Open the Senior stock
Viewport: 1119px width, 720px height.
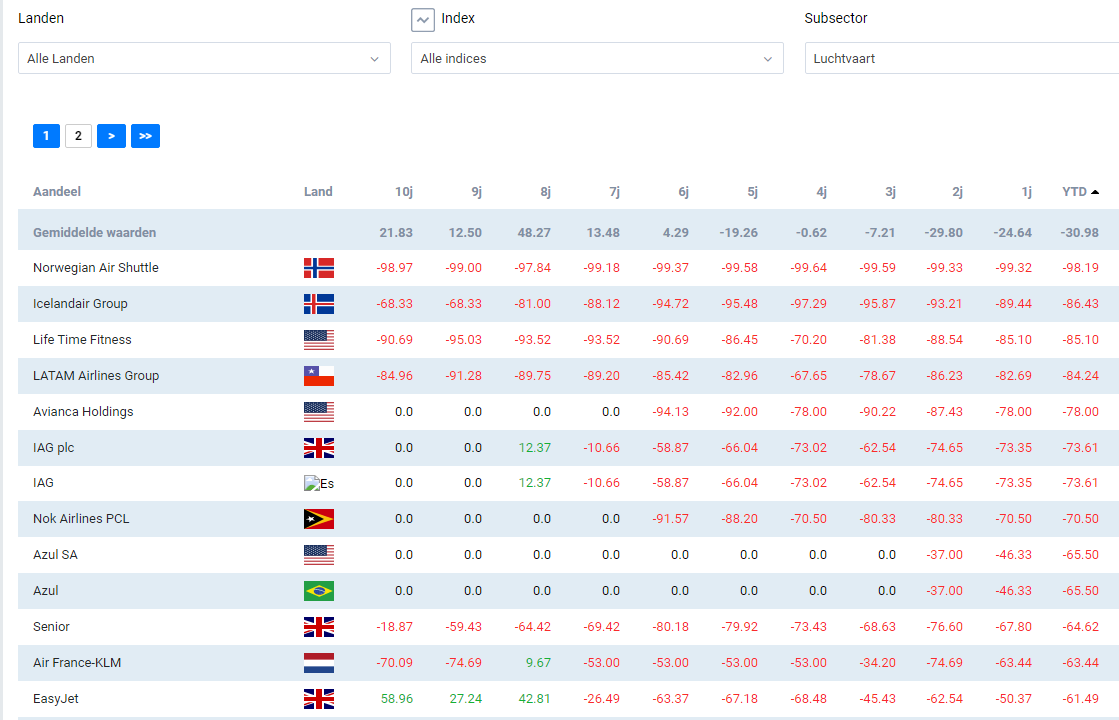point(51,627)
